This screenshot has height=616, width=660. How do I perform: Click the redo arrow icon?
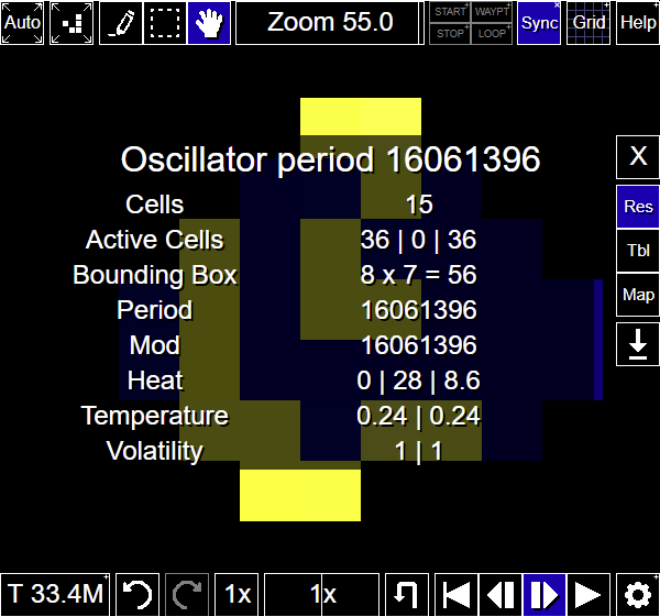(x=187, y=594)
